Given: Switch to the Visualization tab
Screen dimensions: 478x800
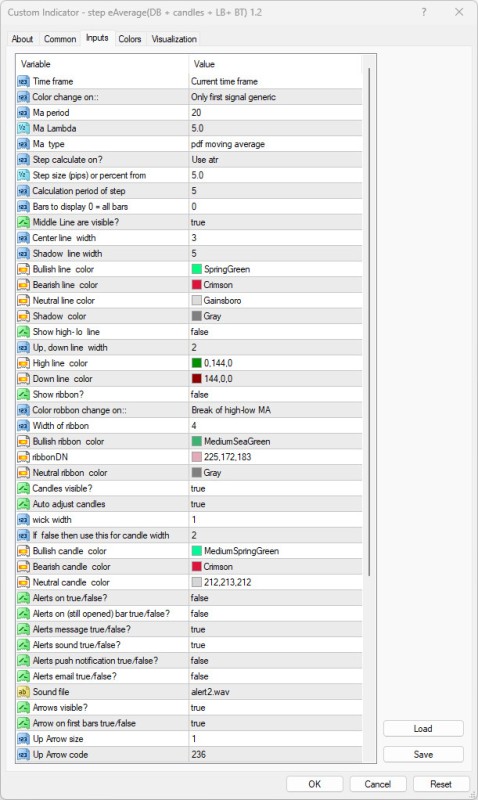Looking at the screenshot, I should click(174, 39).
